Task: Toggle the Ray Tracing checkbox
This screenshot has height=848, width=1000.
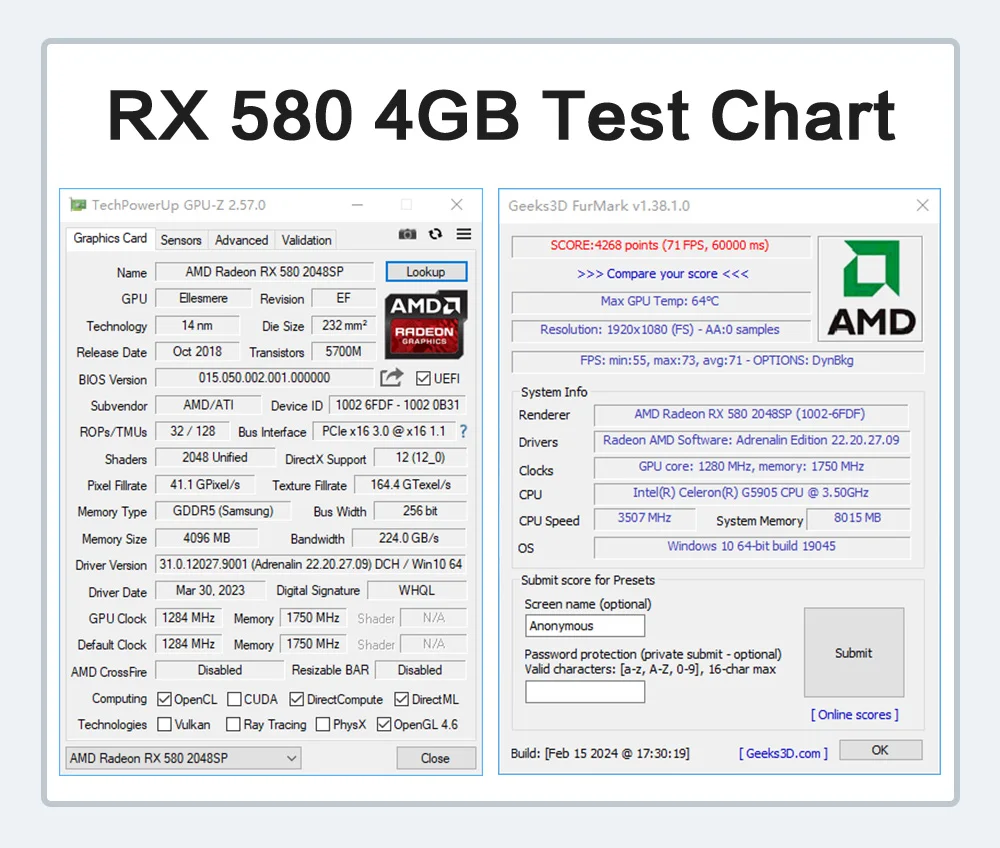Action: 233,724
